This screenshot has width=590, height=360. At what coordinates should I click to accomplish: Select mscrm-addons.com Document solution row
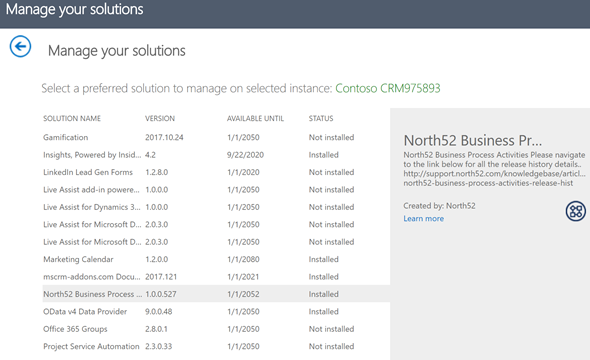pos(216,277)
